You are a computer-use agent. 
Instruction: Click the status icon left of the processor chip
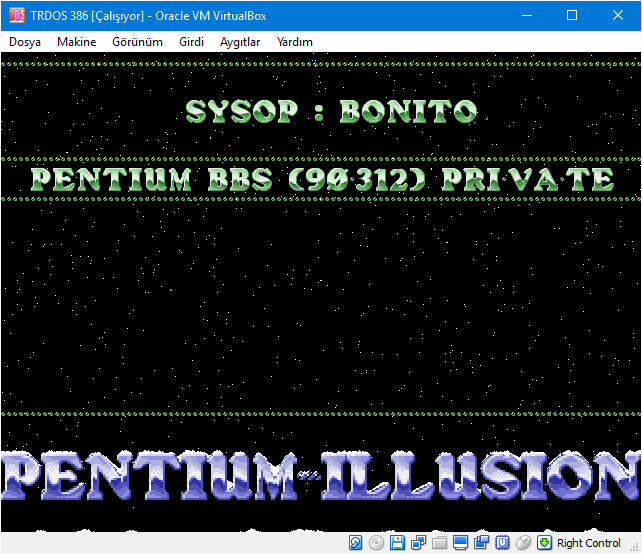[481, 543]
